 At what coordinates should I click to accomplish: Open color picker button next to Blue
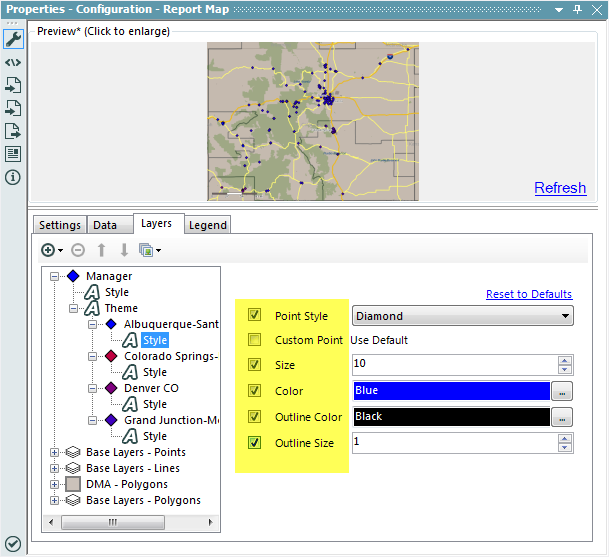click(x=562, y=391)
